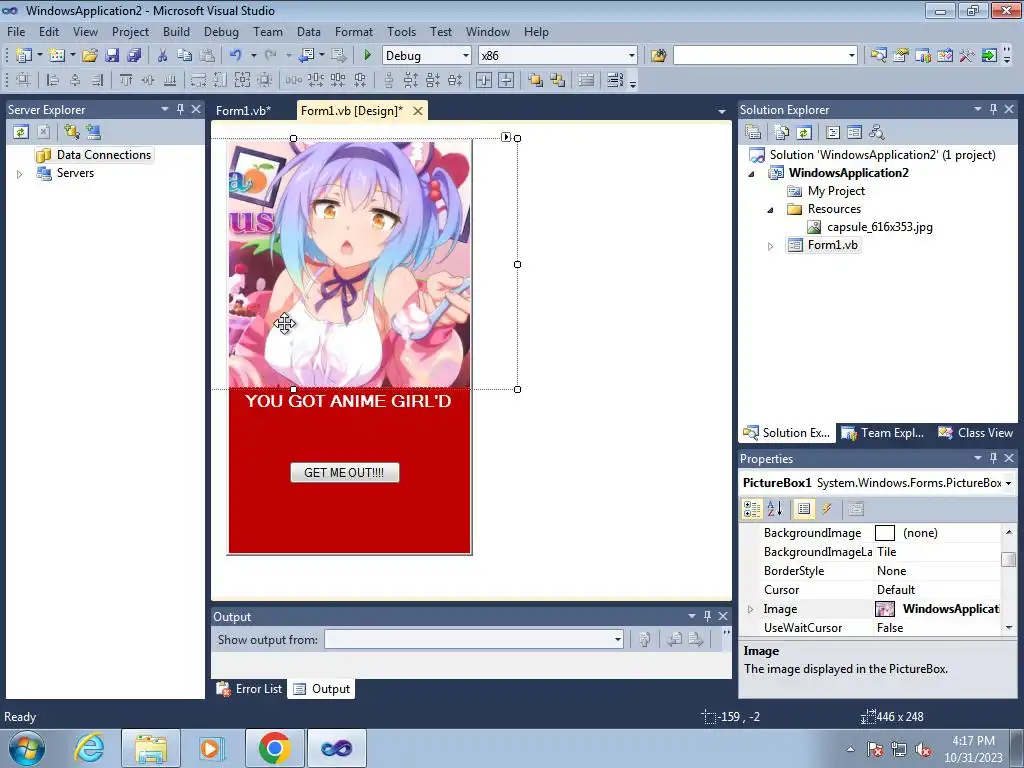The image size is (1024, 768).
Task: Click the Center Vertically layout icon
Action: [x=506, y=80]
